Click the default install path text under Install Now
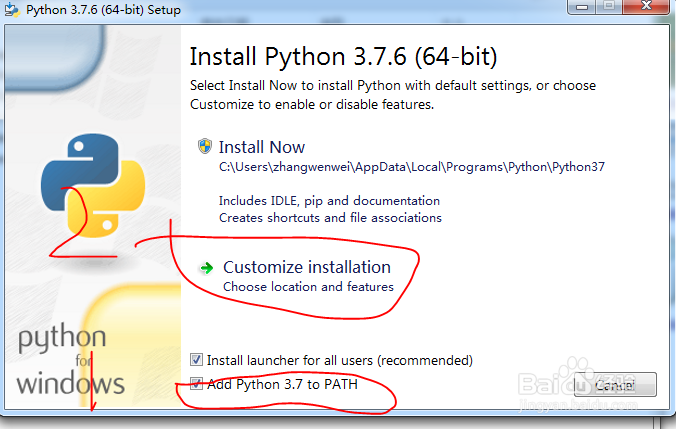The image size is (676, 429). (x=412, y=167)
